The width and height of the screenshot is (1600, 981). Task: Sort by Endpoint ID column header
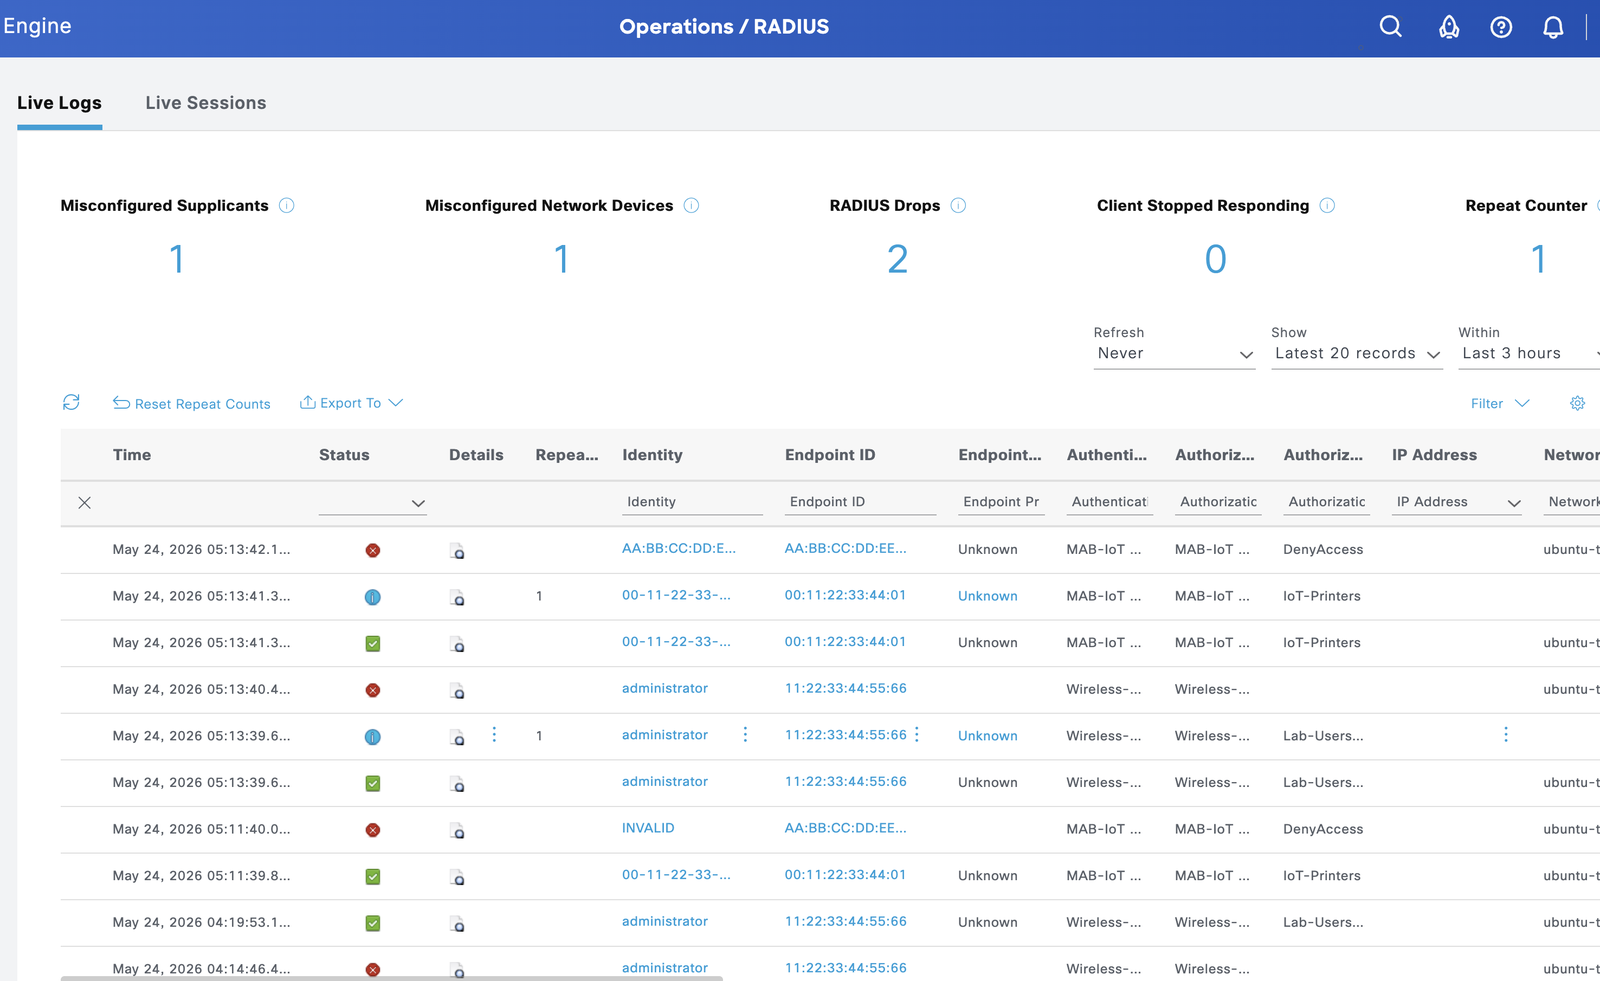(x=830, y=455)
